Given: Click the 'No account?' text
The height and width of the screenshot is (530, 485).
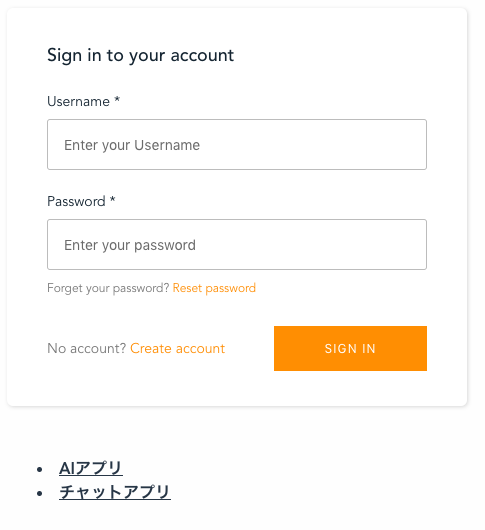Looking at the screenshot, I should pos(87,348).
